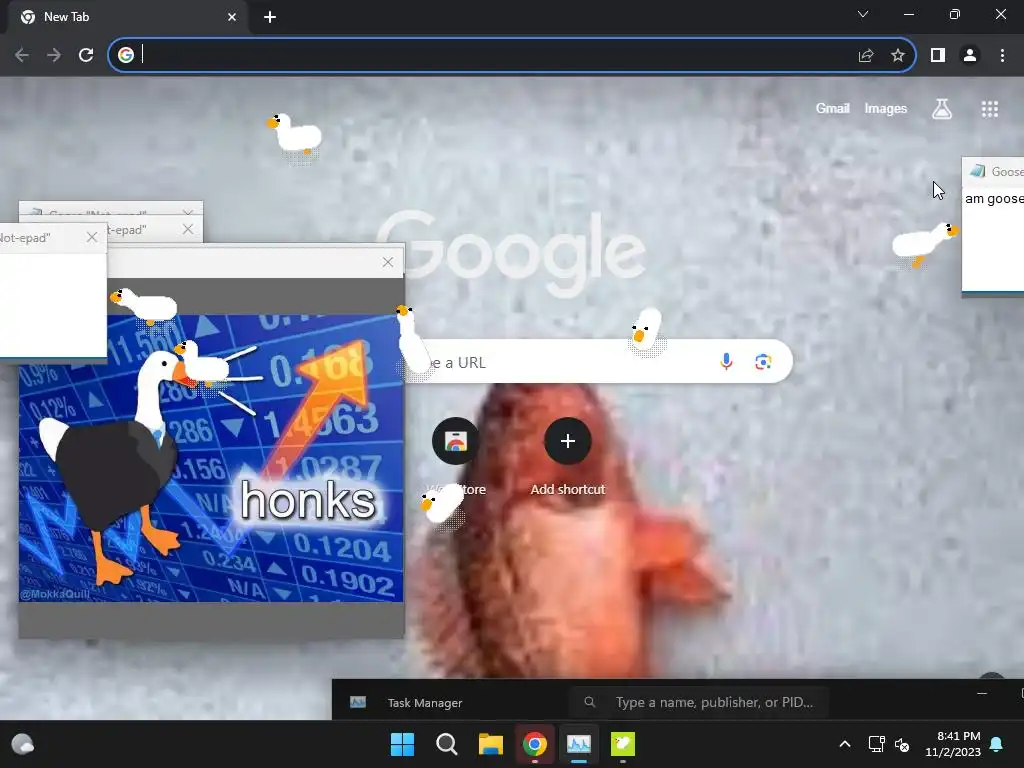Open File Explorer from the taskbar

pos(490,744)
